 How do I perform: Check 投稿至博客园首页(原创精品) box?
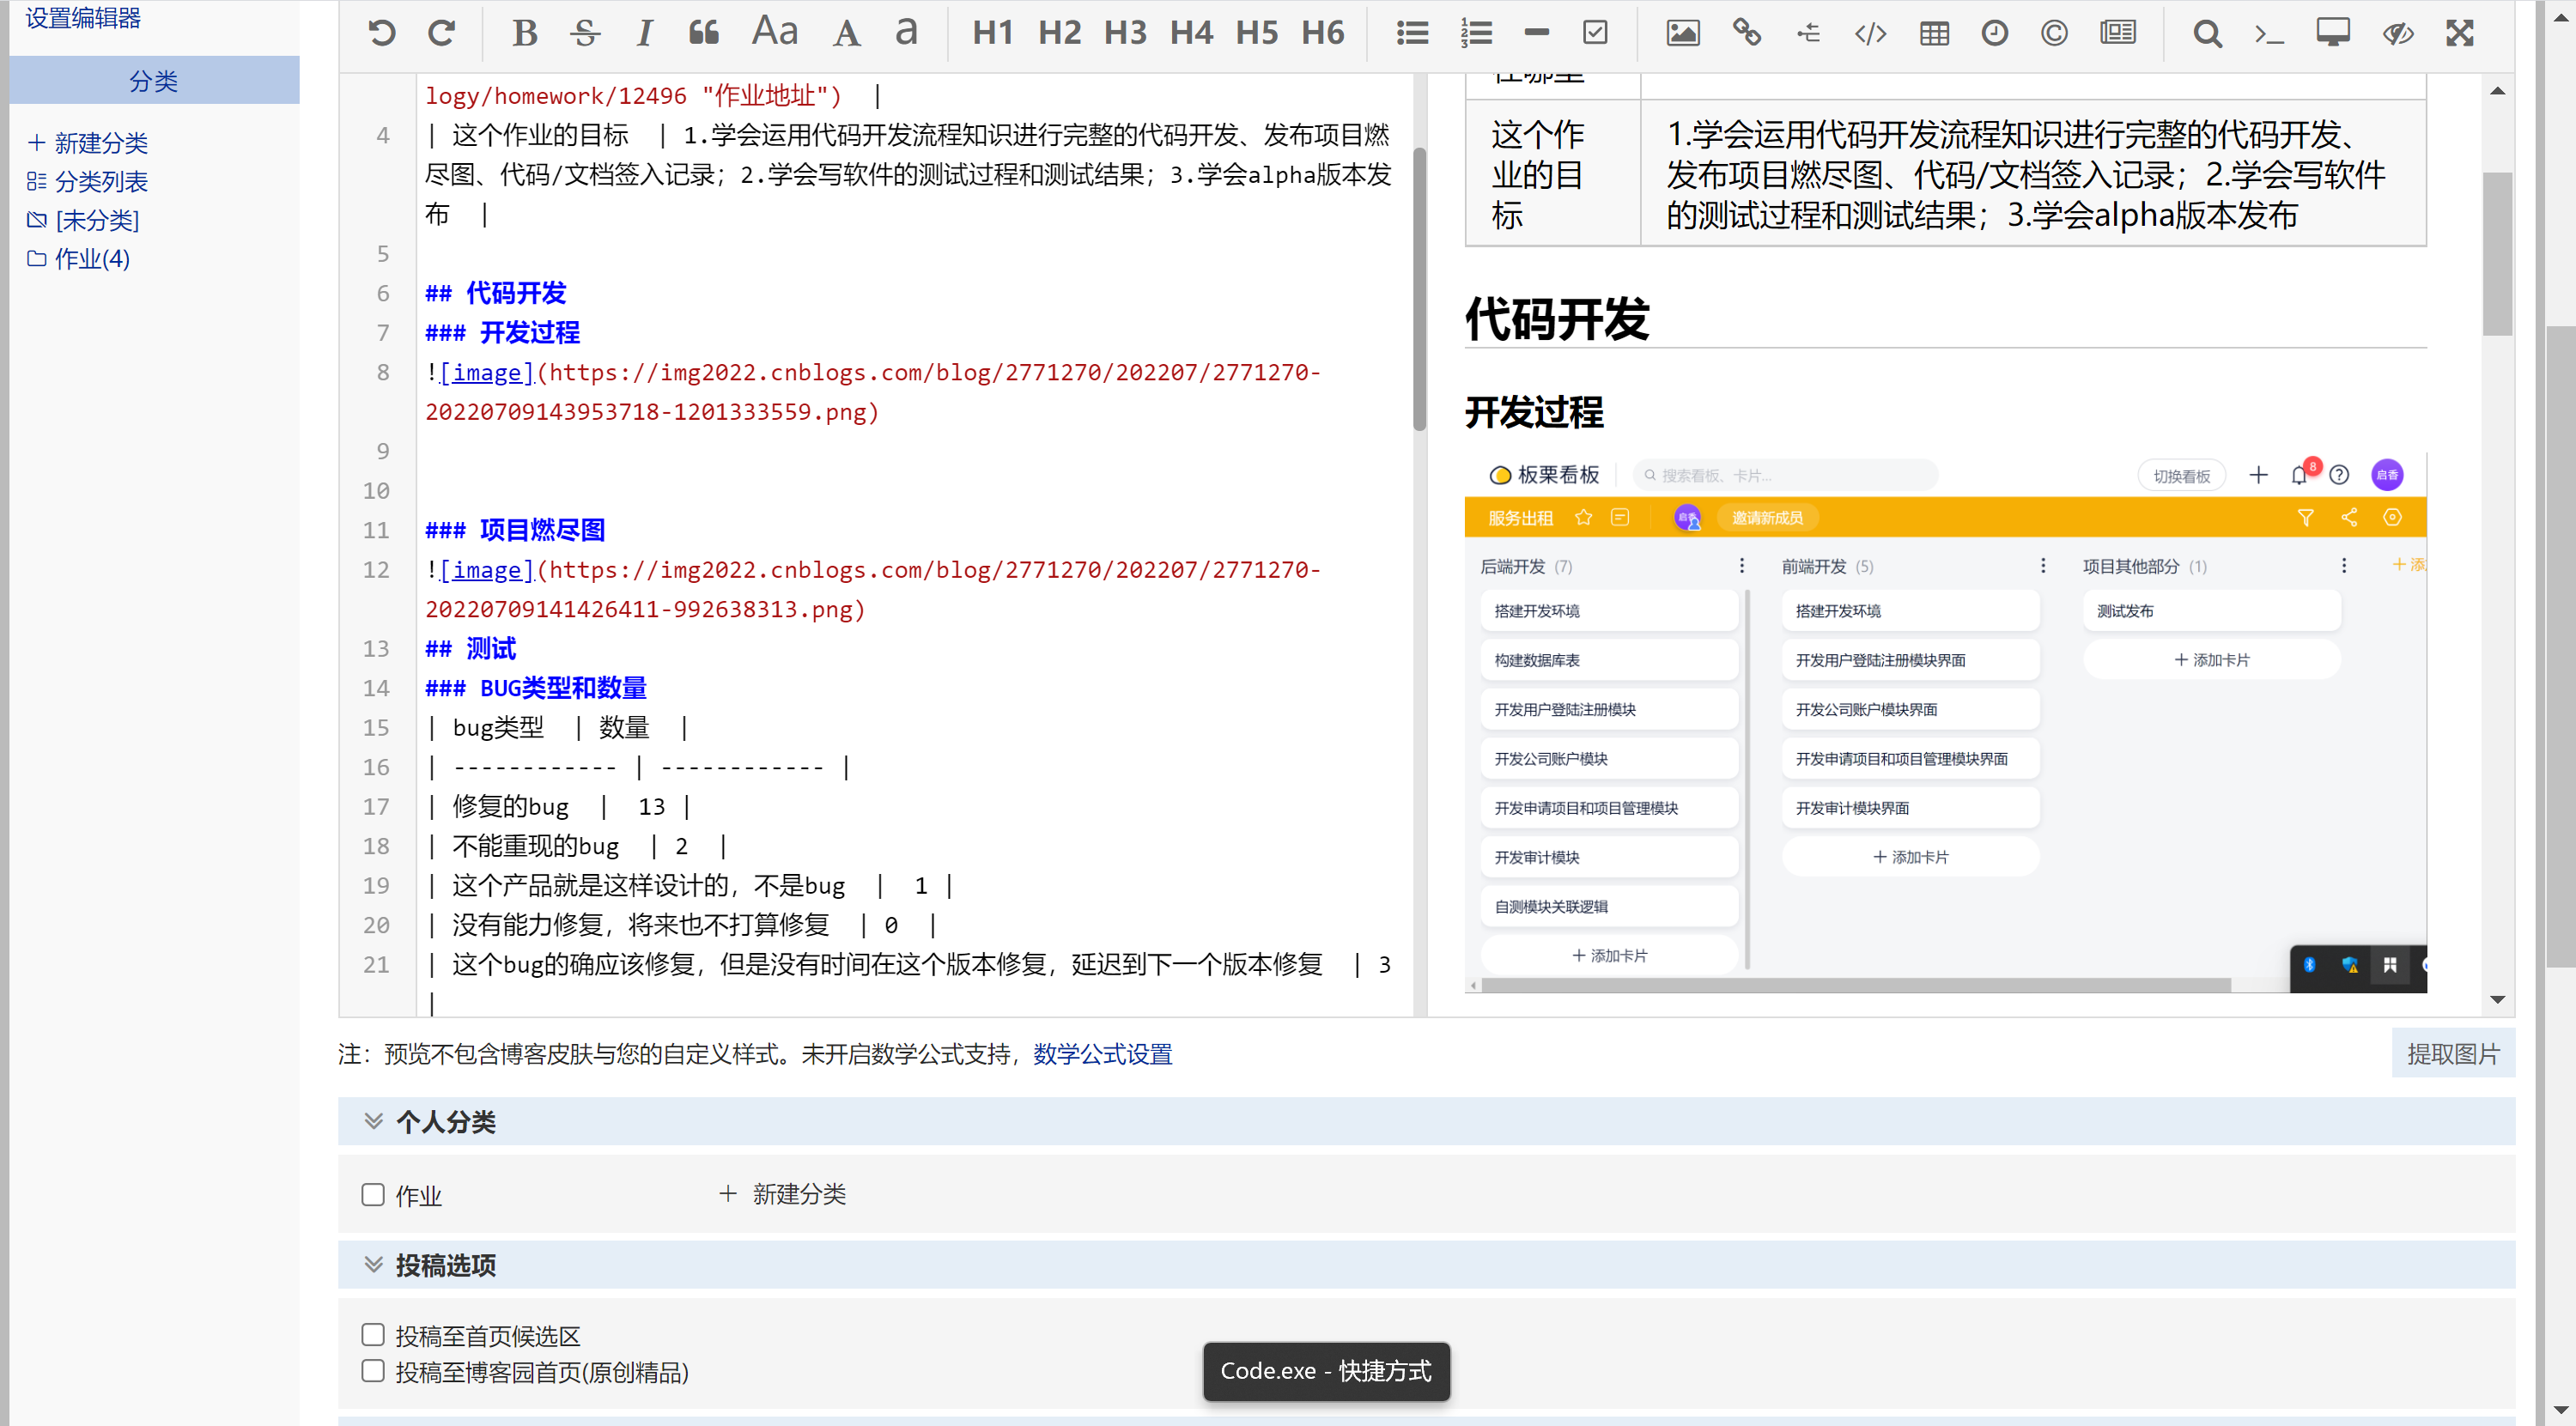(373, 1371)
